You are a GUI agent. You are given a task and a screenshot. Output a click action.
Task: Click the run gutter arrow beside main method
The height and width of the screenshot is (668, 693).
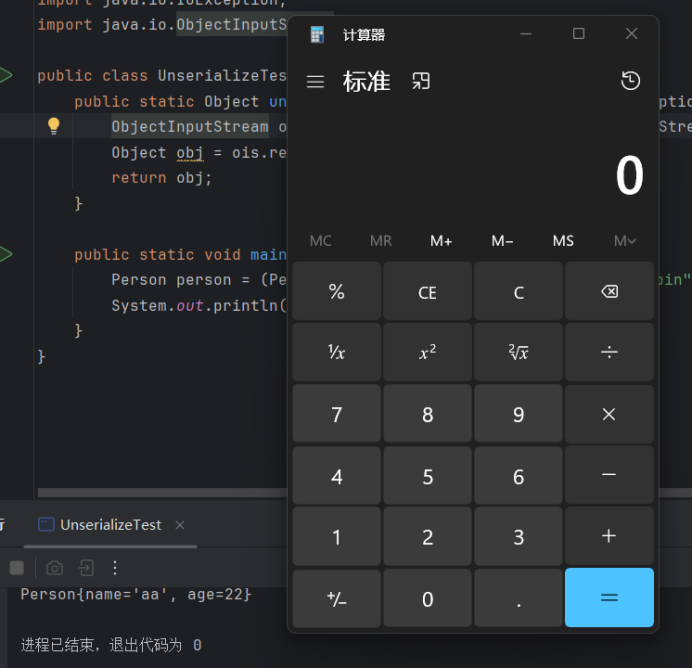coord(6,254)
